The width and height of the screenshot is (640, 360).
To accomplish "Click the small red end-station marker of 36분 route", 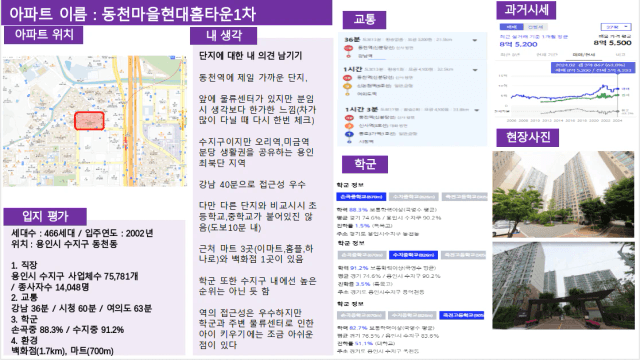I will [349, 56].
